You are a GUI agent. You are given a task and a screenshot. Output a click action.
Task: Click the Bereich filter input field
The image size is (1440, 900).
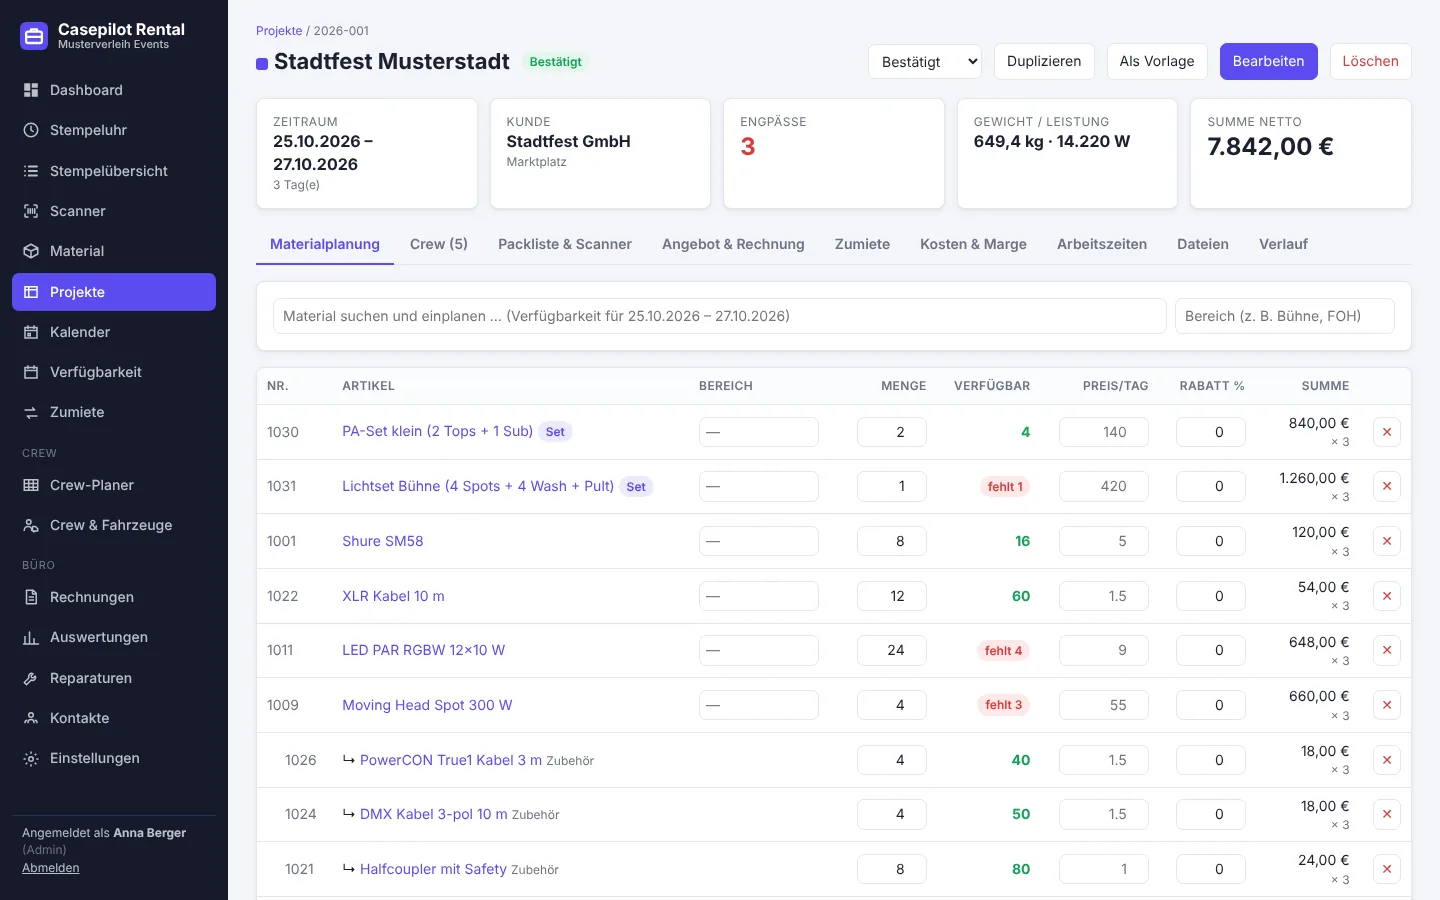pyautogui.click(x=1284, y=316)
